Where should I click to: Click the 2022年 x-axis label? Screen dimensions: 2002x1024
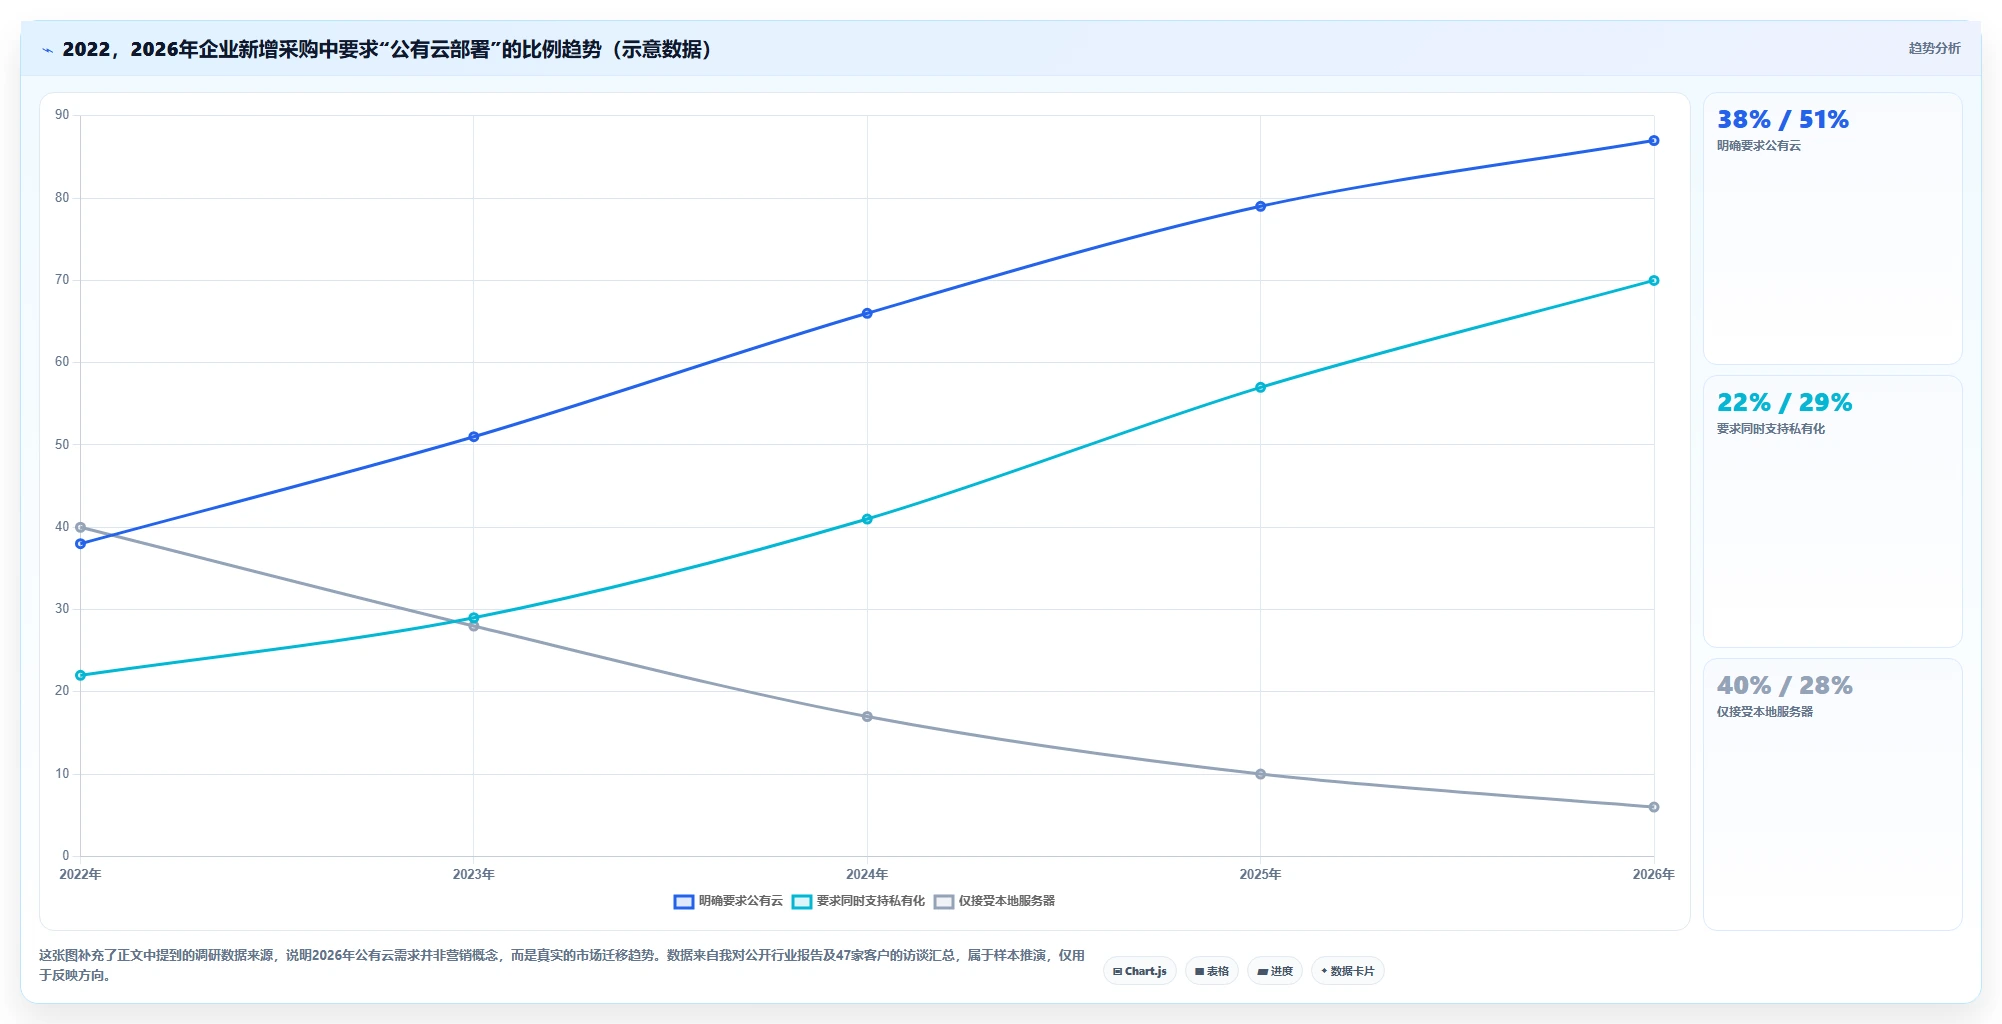pos(81,874)
